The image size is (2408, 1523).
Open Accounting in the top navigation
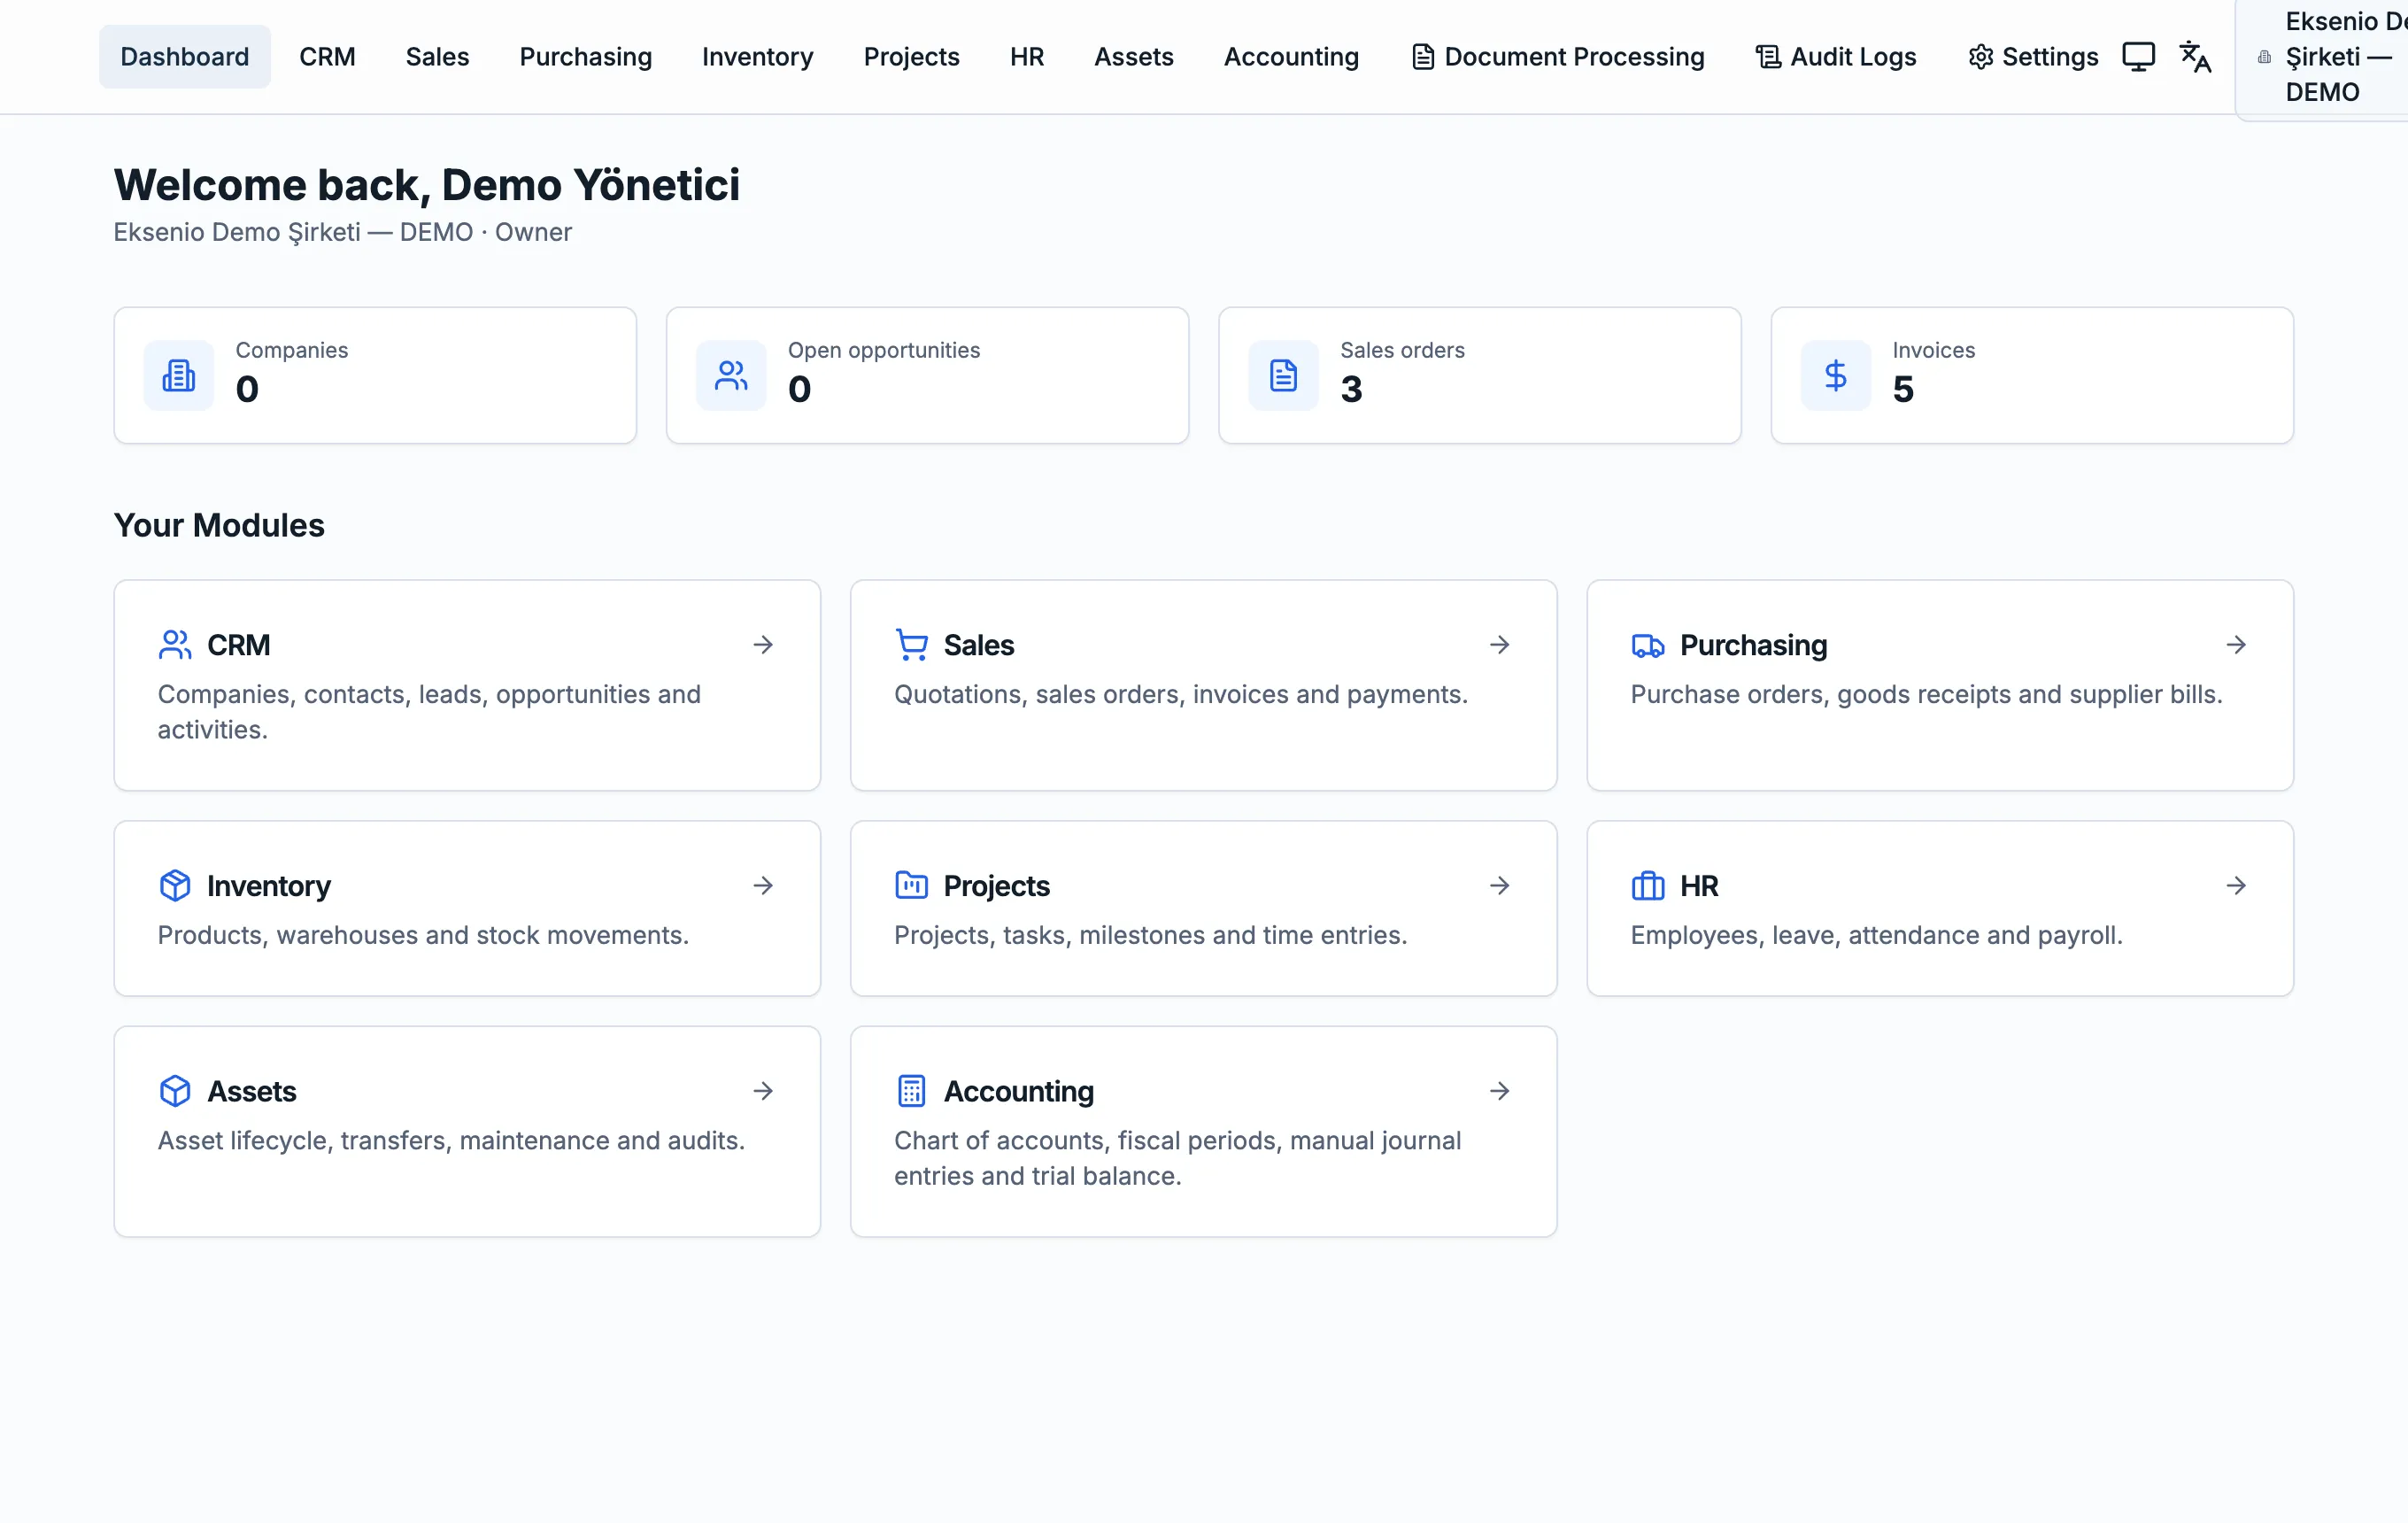tap(1291, 57)
